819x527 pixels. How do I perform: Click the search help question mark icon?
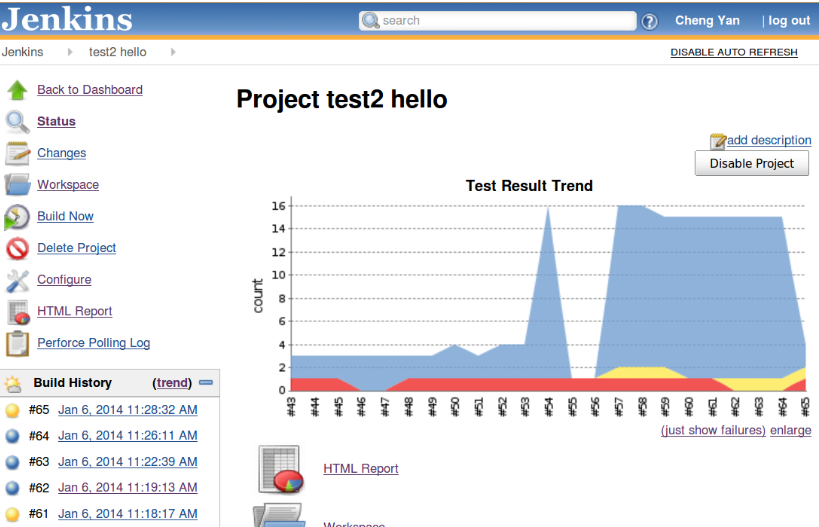pos(650,21)
